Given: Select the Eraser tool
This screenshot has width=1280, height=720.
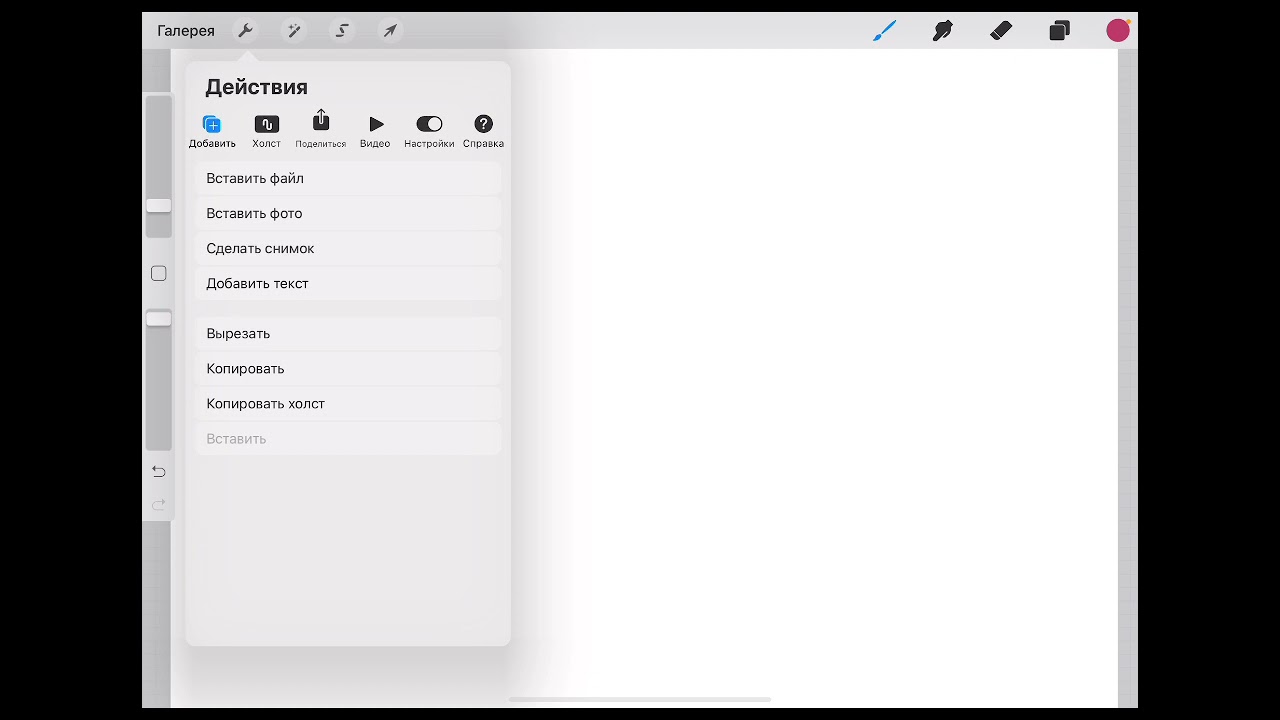Looking at the screenshot, I should pyautogui.click(x=1001, y=31).
